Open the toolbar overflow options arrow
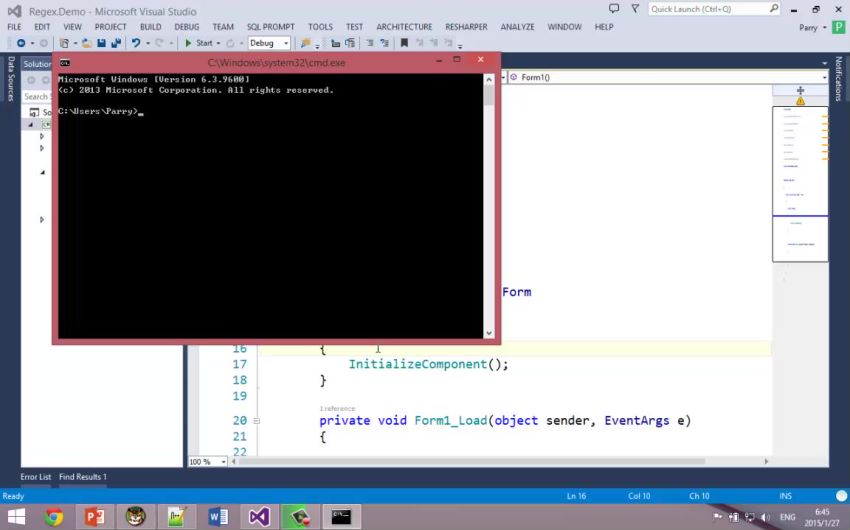The height and width of the screenshot is (530, 850). [x=460, y=46]
